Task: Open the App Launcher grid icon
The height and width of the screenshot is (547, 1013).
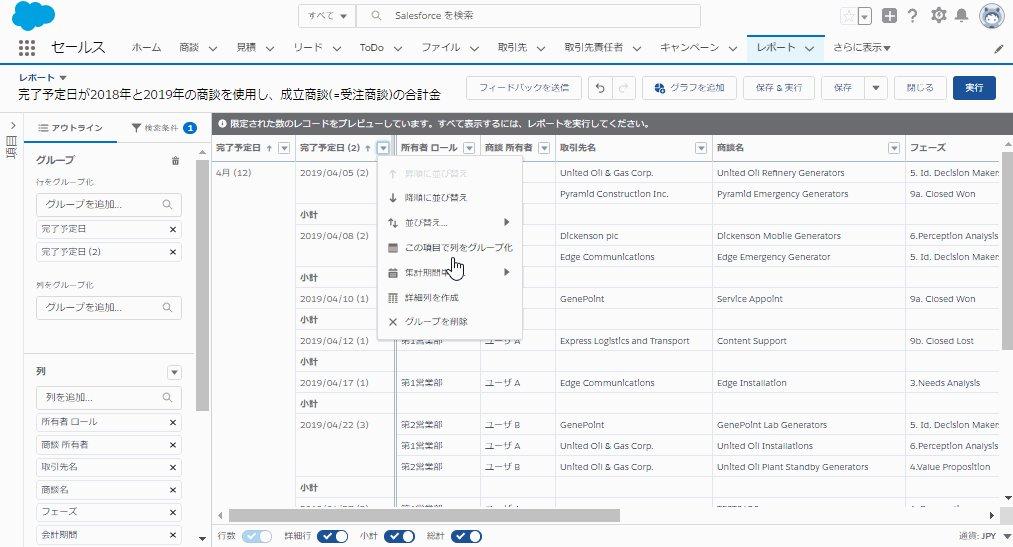Action: point(26,48)
